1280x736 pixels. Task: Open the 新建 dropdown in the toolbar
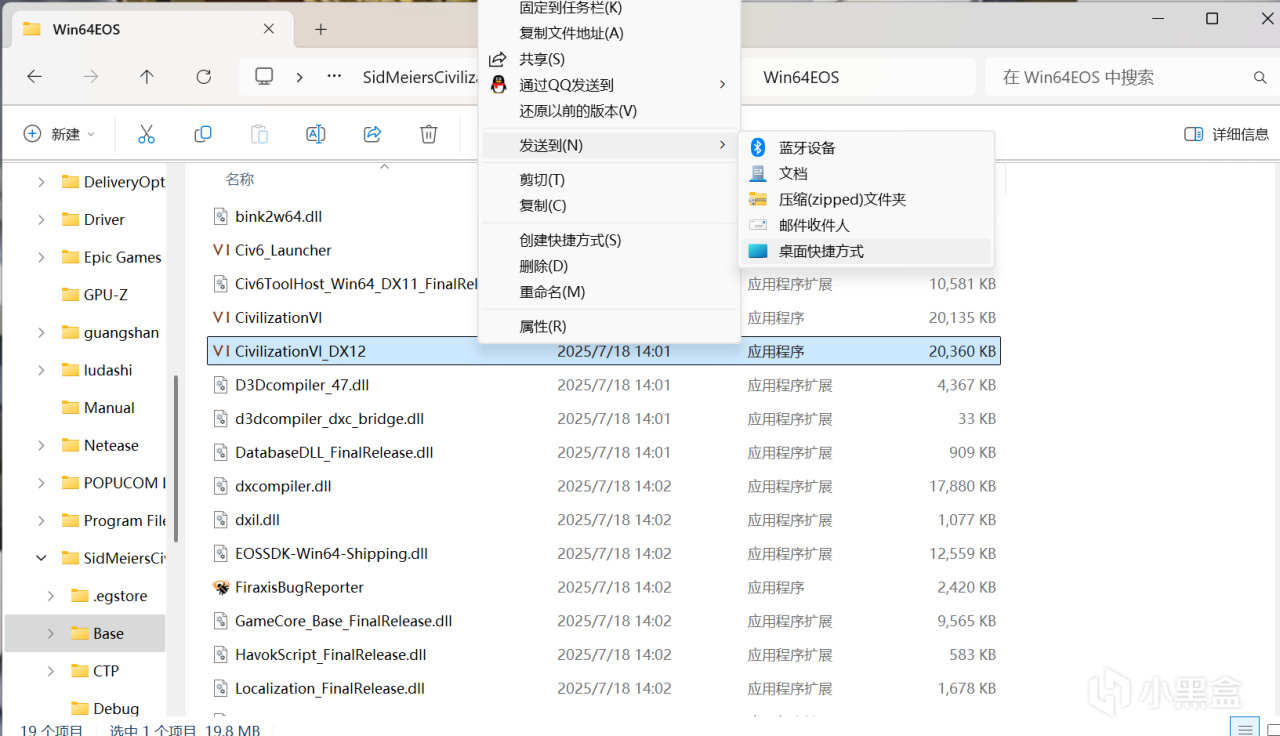60,134
